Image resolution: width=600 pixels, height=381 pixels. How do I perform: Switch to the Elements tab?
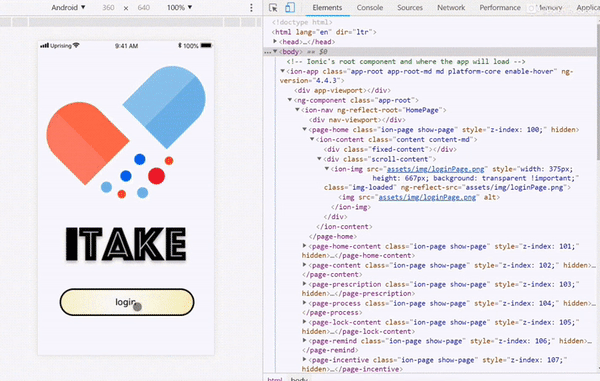[x=327, y=8]
